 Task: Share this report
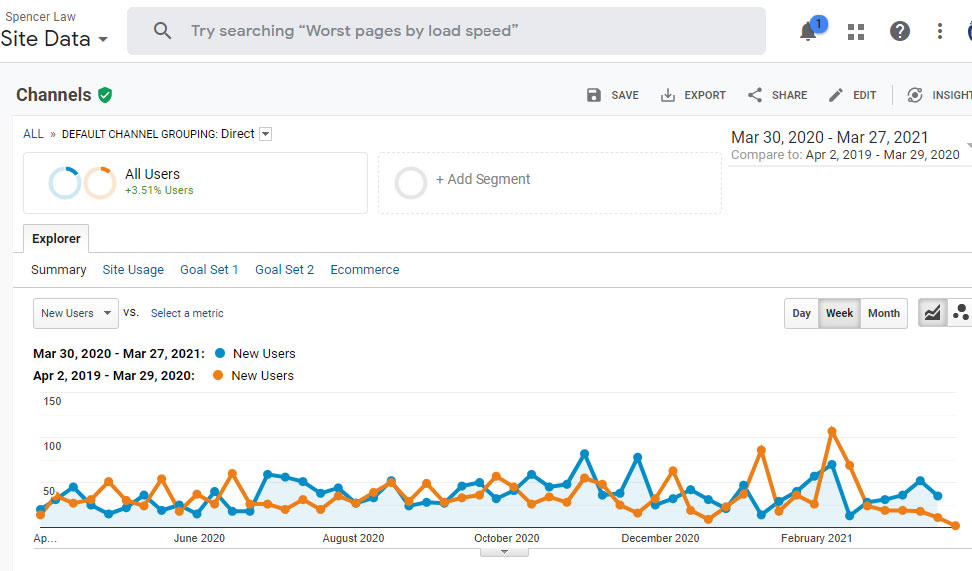coord(777,95)
